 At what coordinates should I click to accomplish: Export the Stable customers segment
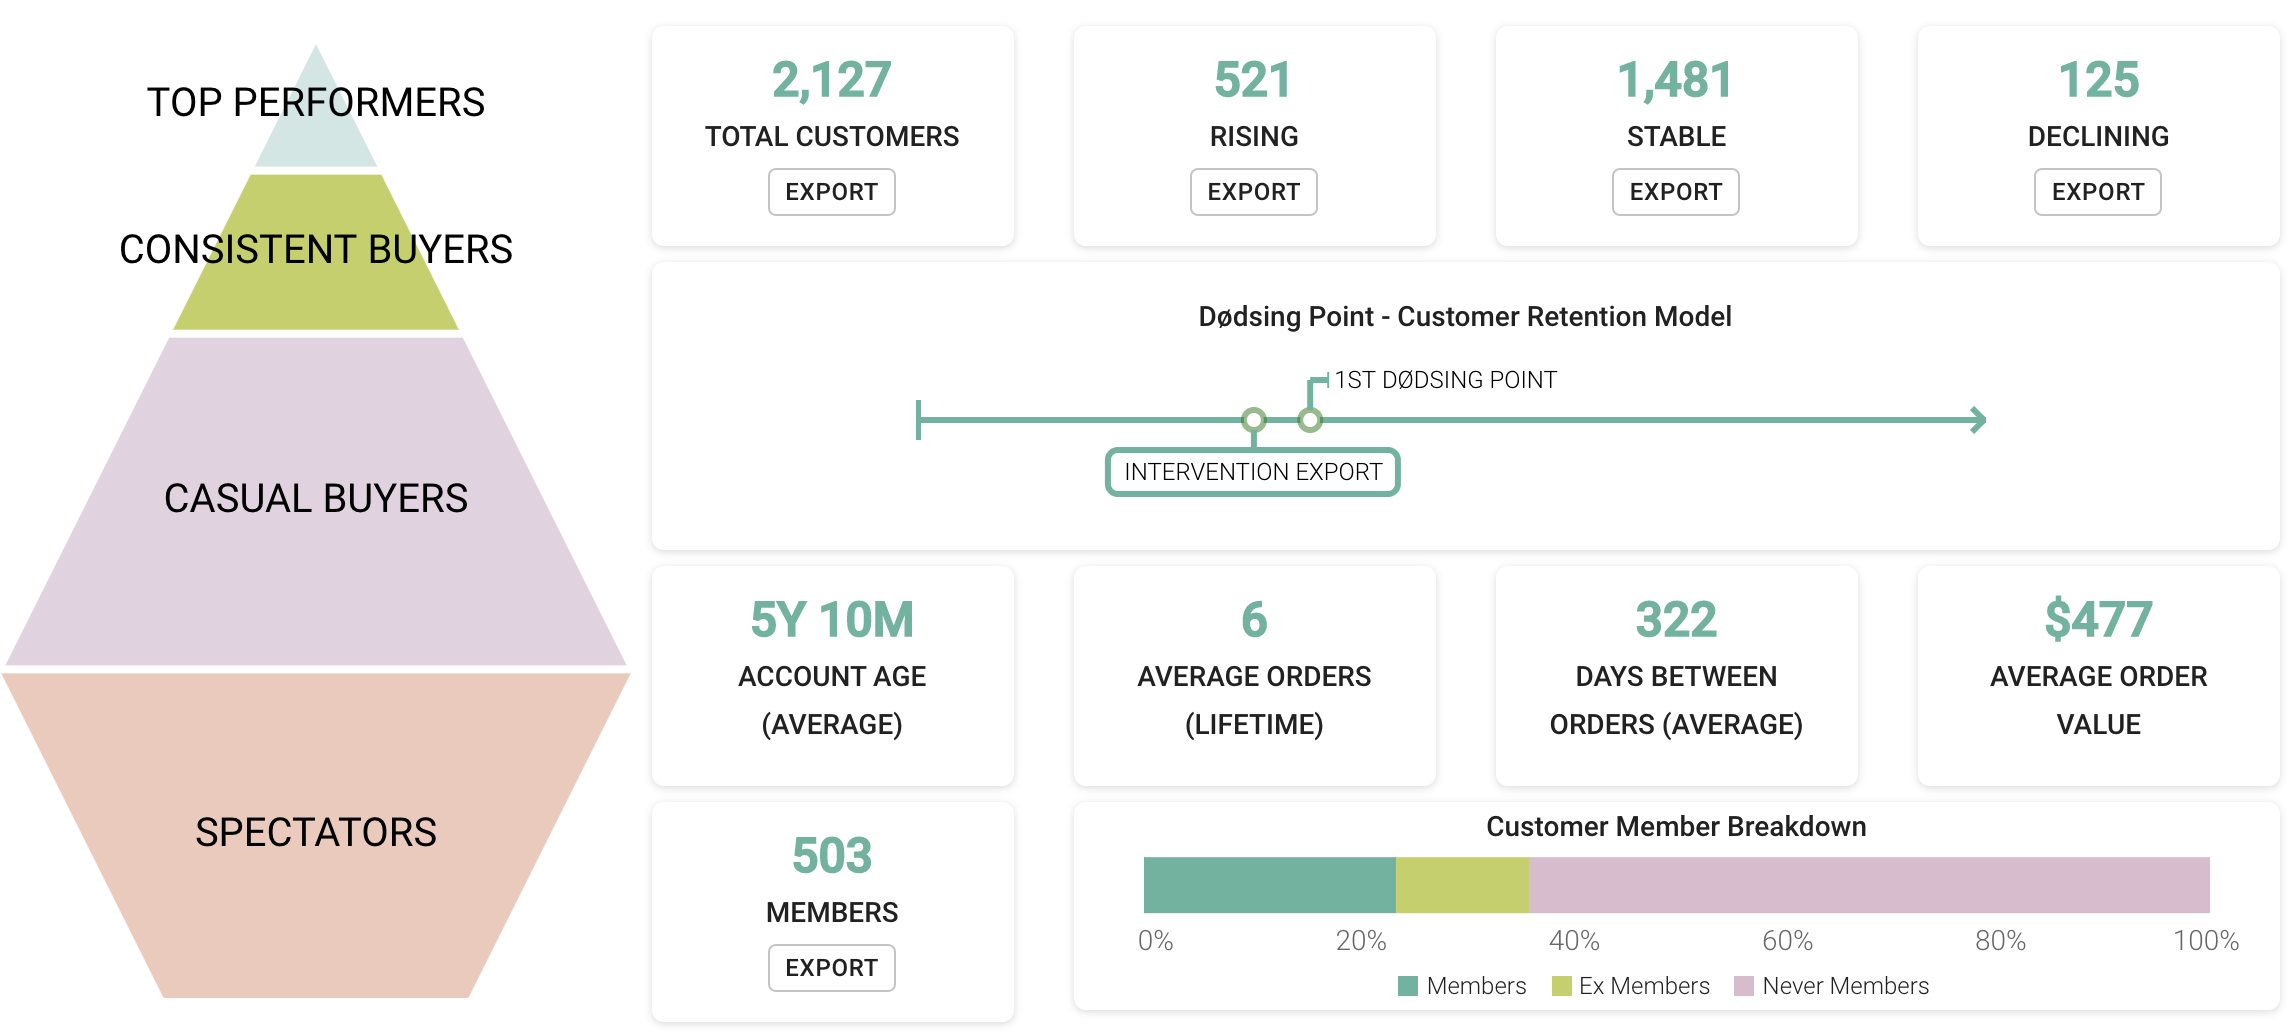pos(1675,192)
